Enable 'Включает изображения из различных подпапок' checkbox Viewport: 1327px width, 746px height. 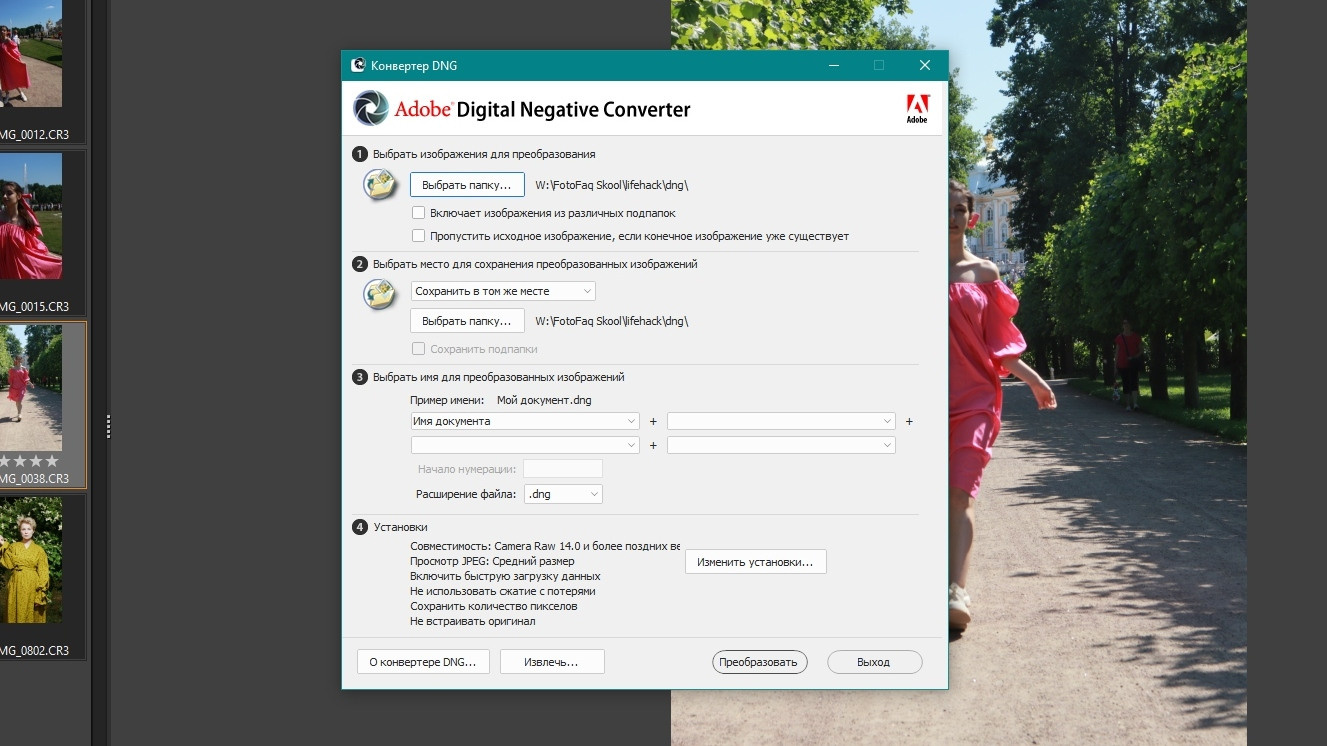[419, 213]
